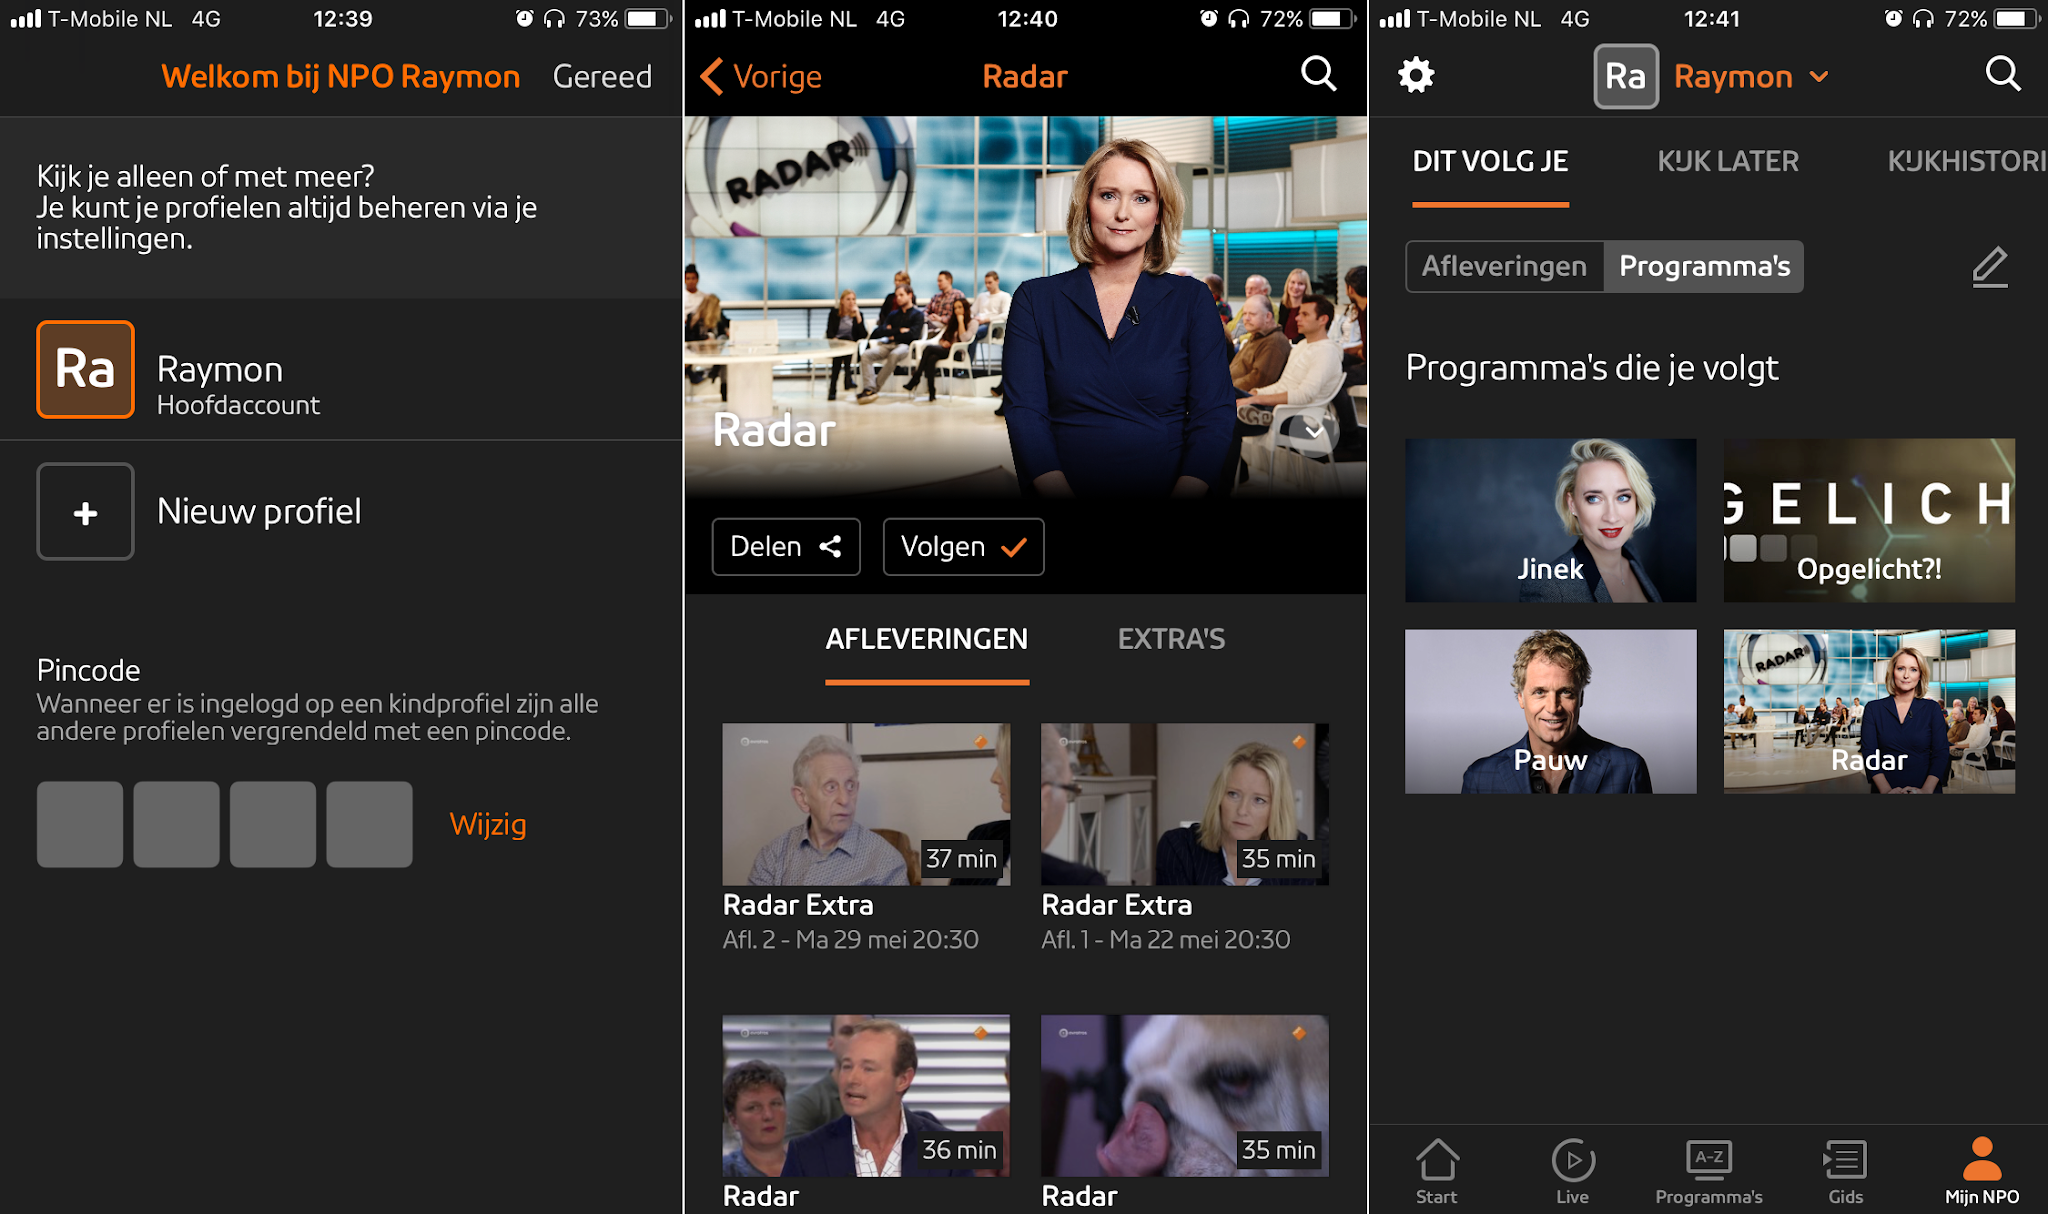Open the Live play icon

[x=1572, y=1160]
